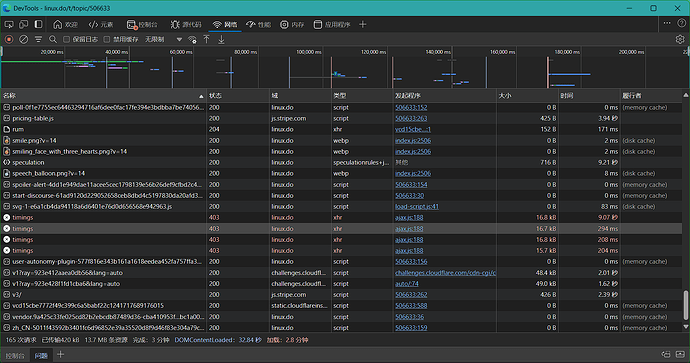690x363 pixels.
Task: Select the pricing-table.js request
Action: click(x=341, y=118)
